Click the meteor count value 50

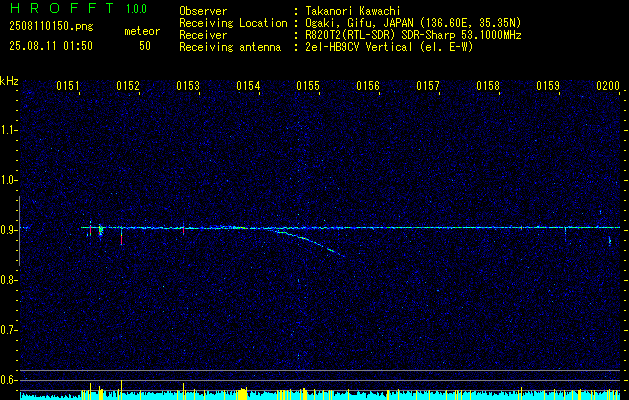[x=145, y=46]
